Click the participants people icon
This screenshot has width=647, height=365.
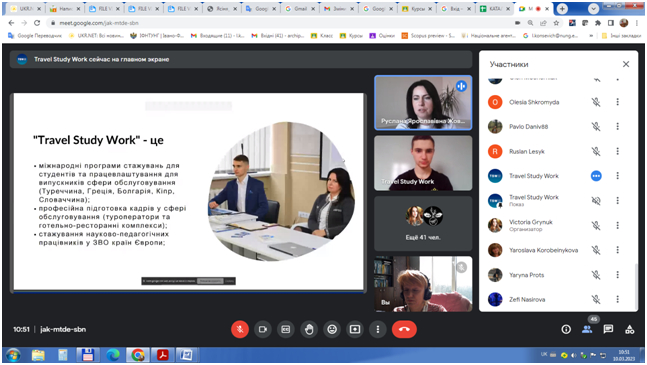pos(587,329)
